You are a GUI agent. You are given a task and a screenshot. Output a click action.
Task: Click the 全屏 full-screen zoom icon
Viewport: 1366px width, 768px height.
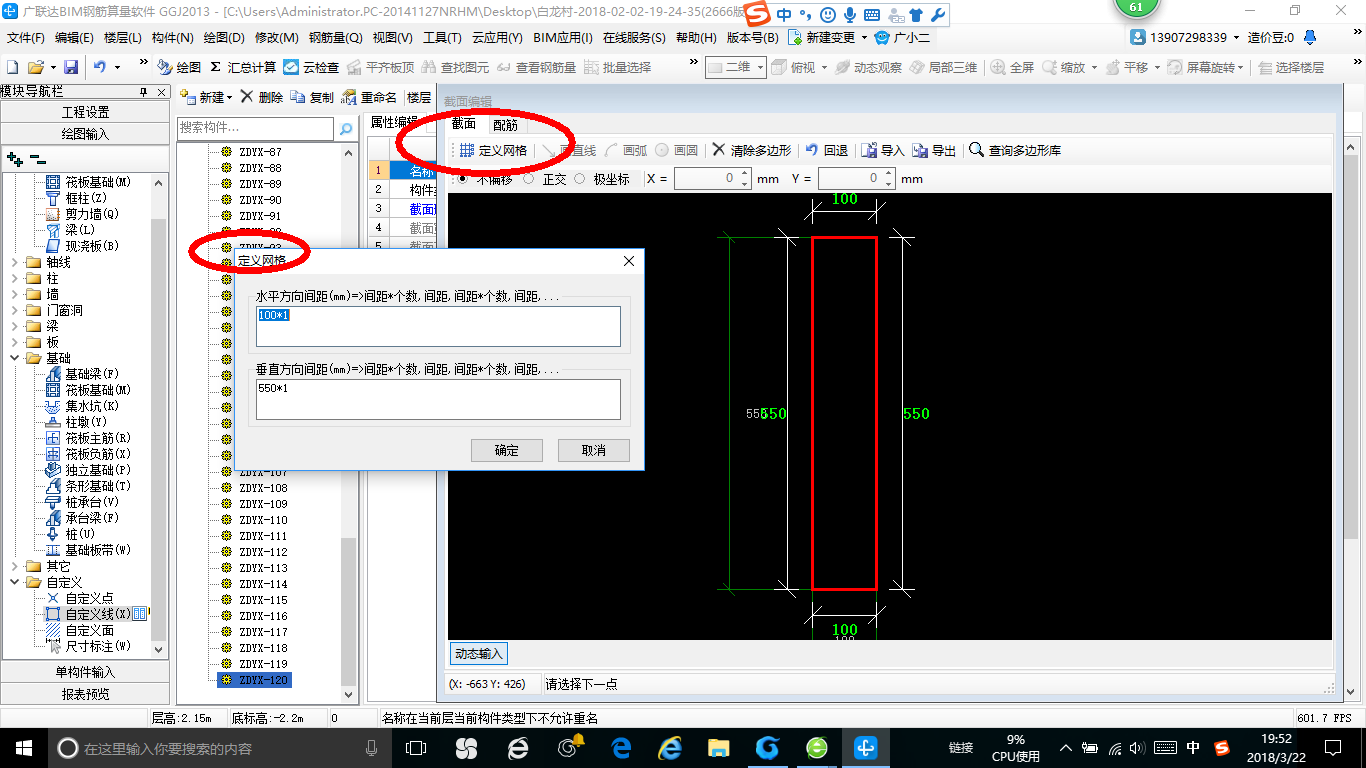pyautogui.click(x=998, y=67)
